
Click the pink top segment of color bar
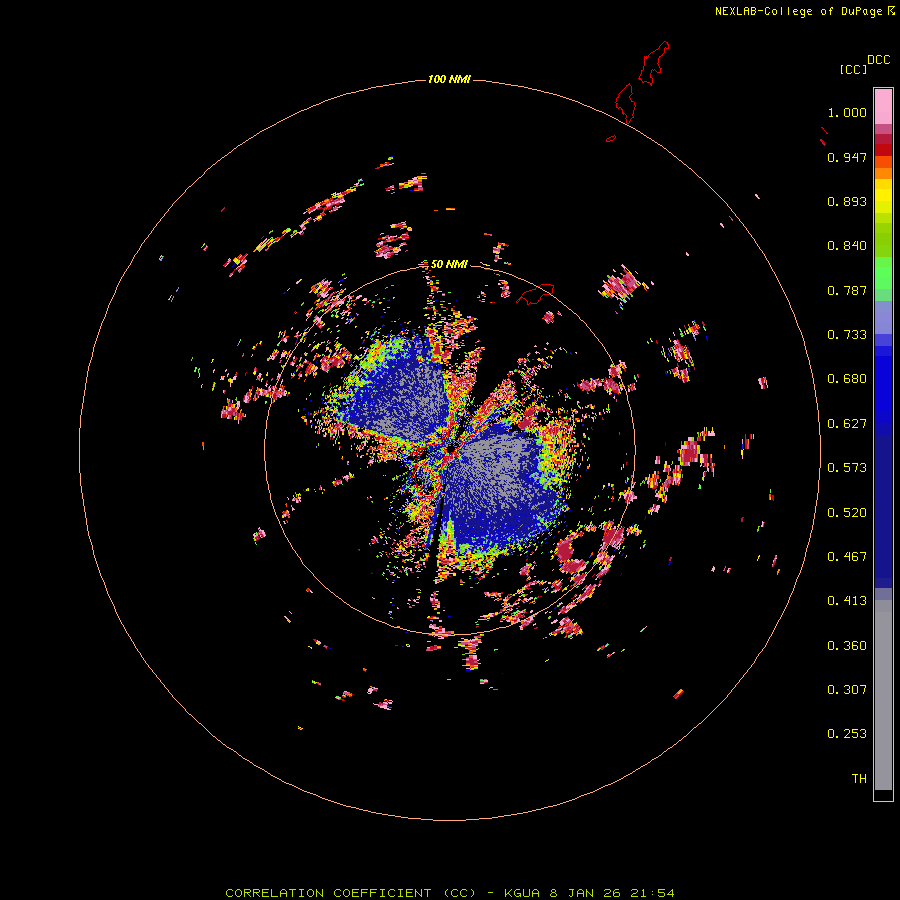883,106
